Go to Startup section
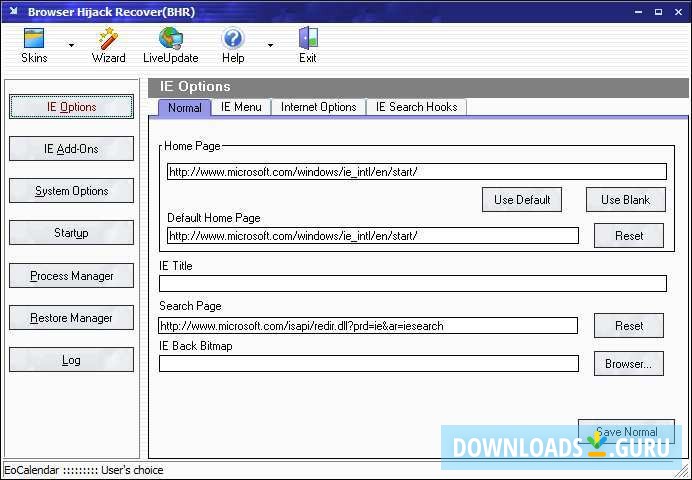The width and height of the screenshot is (692, 480). coord(71,232)
